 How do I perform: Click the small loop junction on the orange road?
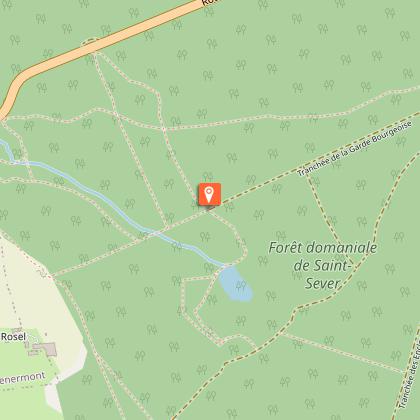tap(90, 43)
